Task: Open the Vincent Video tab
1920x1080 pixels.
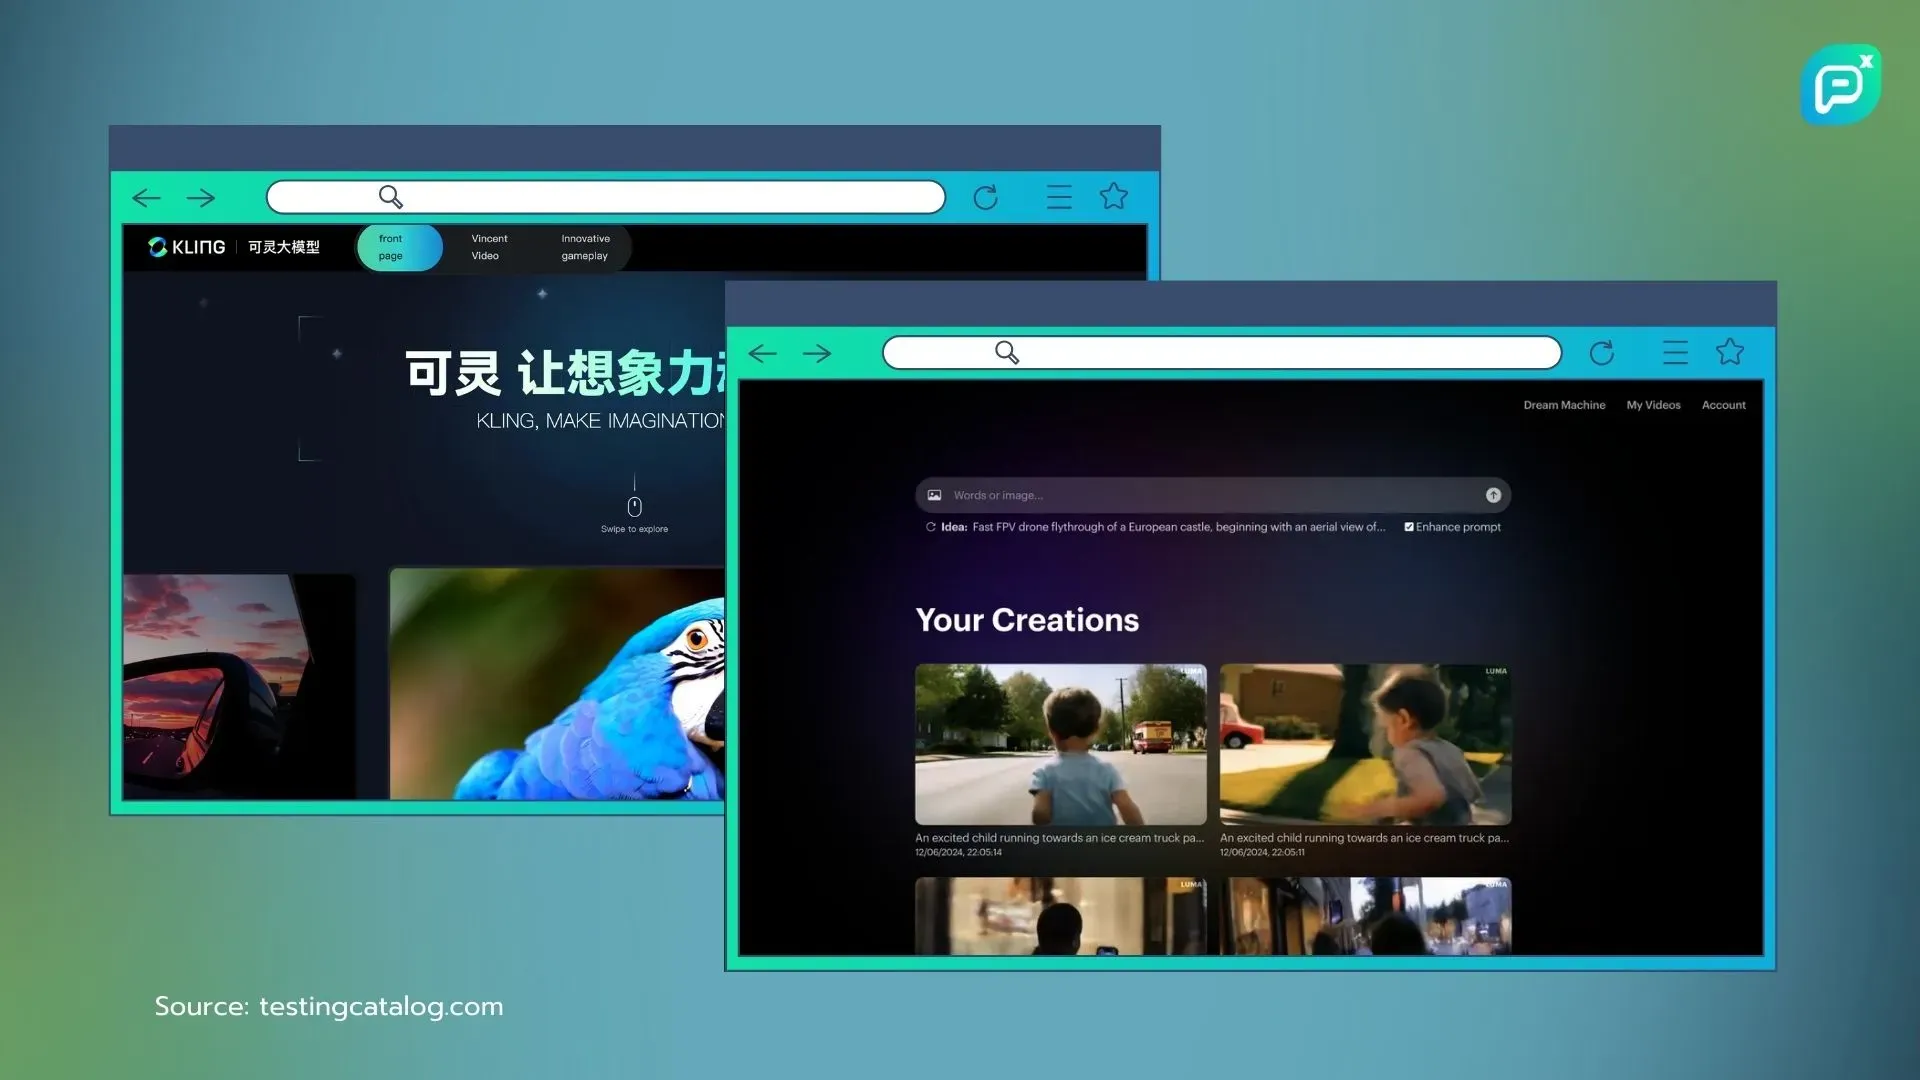Action: (489, 247)
